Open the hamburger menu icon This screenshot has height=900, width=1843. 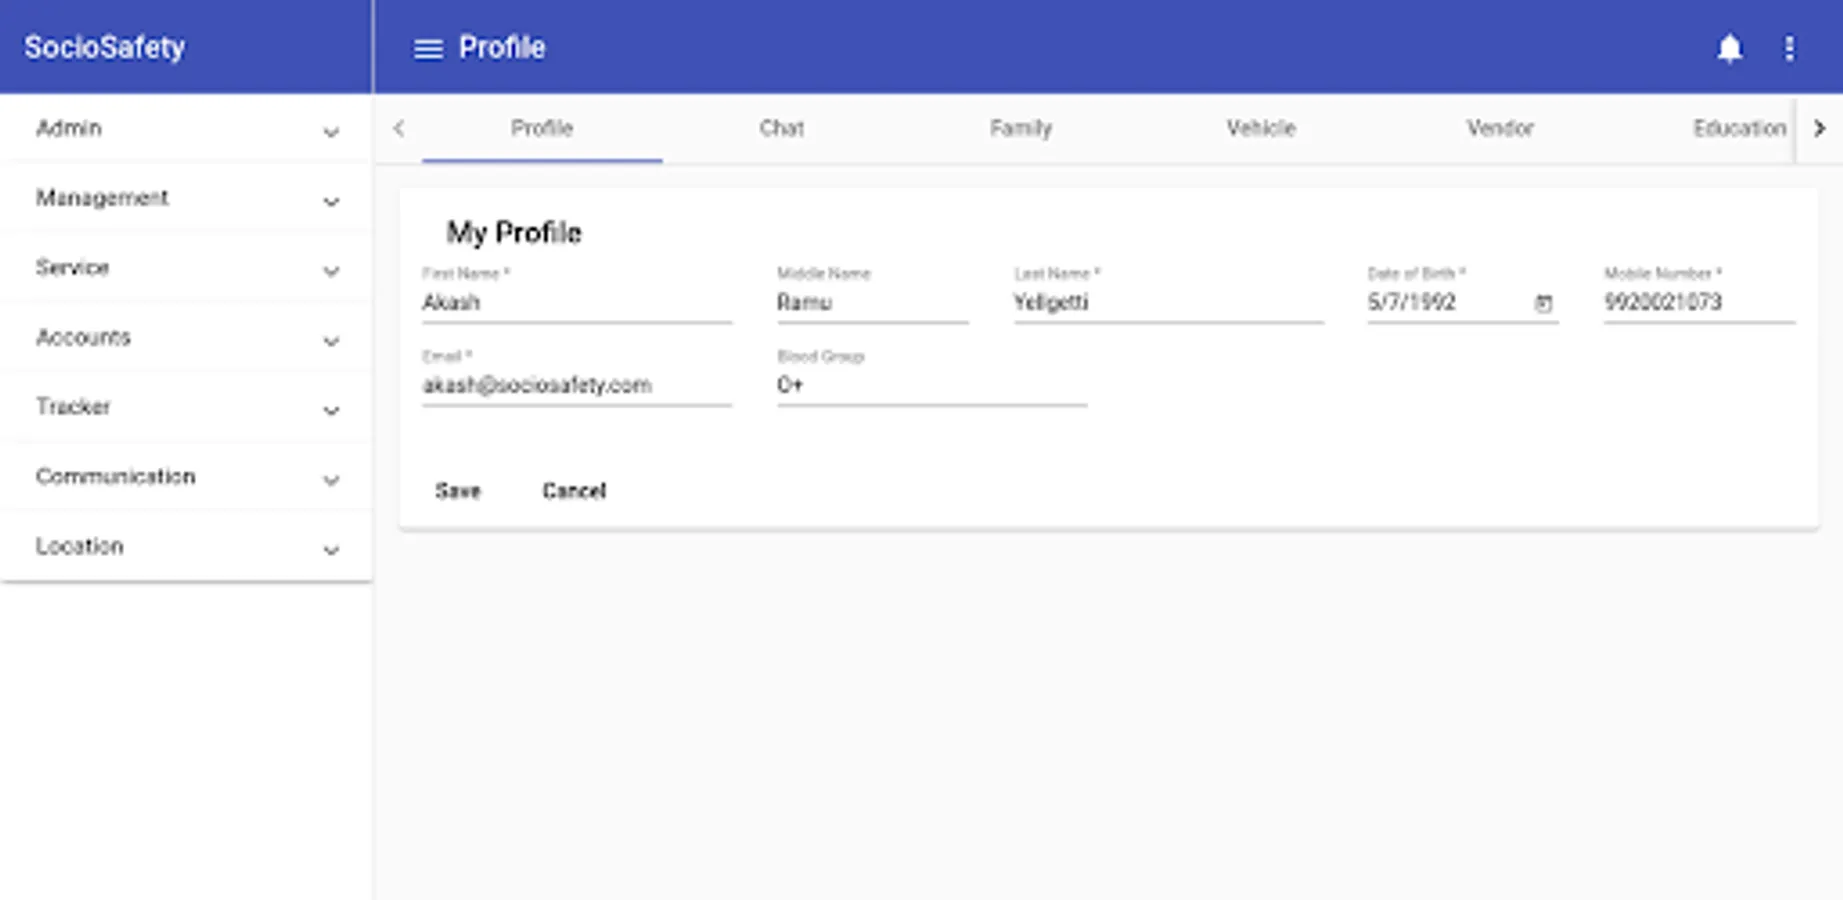pyautogui.click(x=428, y=48)
